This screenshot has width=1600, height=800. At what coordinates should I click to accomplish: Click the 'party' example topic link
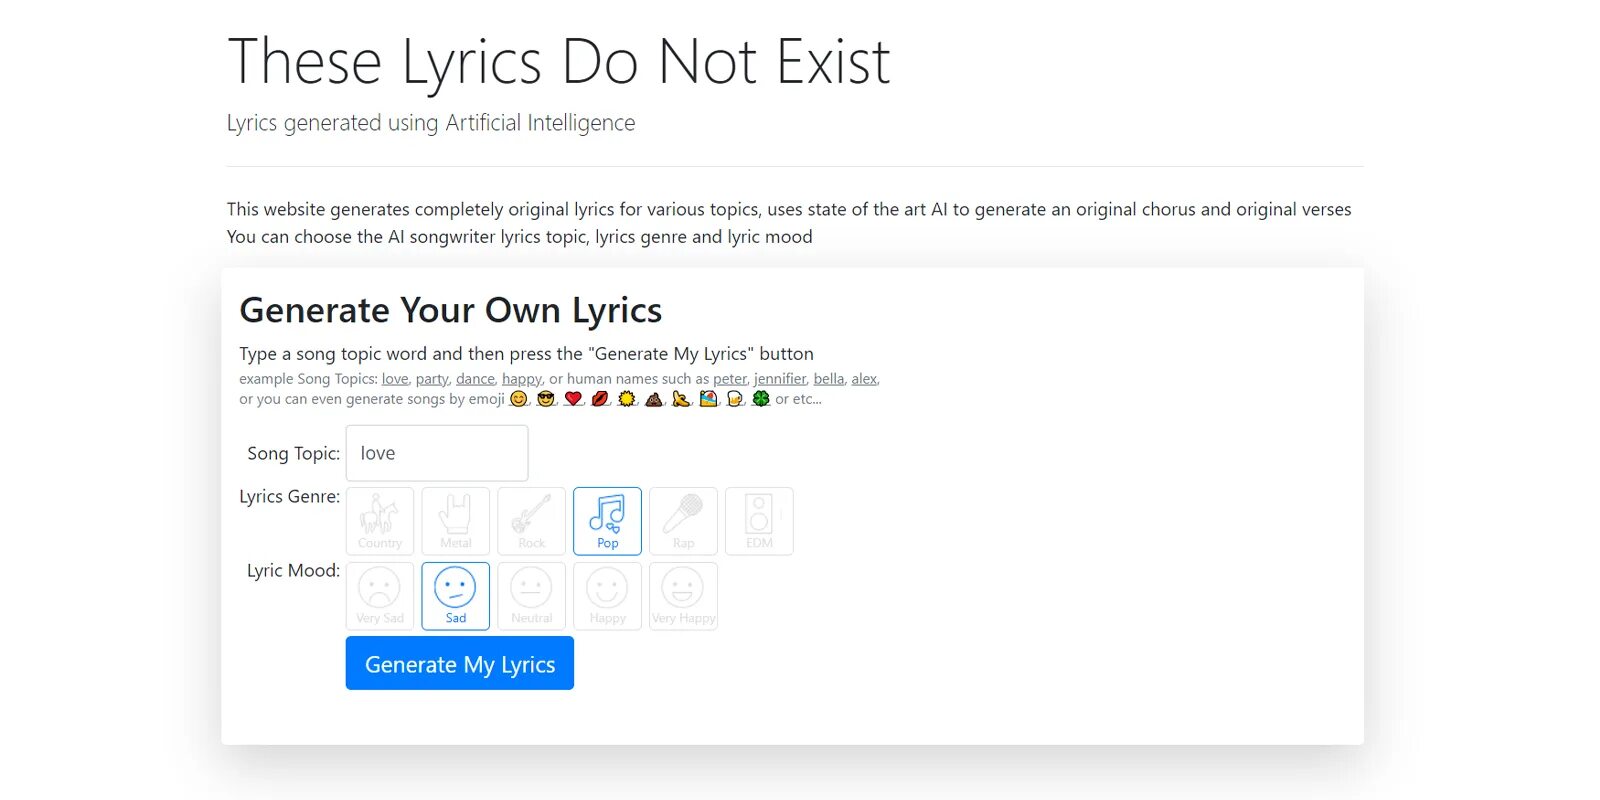(x=432, y=379)
